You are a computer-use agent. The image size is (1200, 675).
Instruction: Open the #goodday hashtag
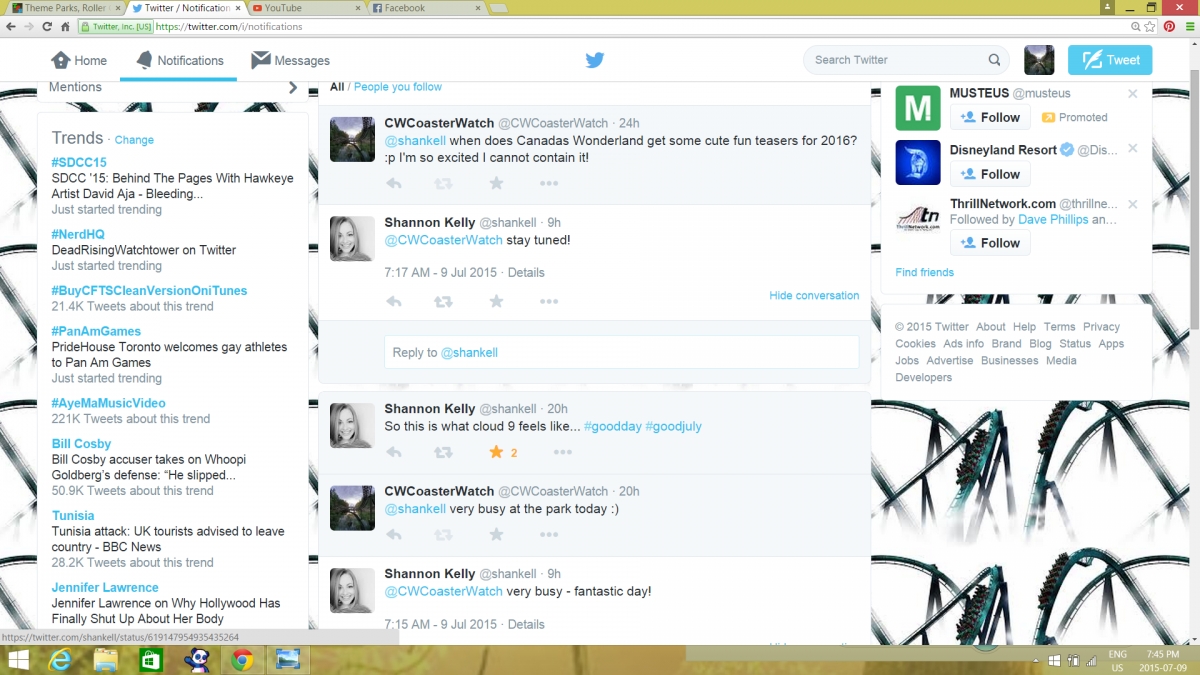[x=612, y=426]
